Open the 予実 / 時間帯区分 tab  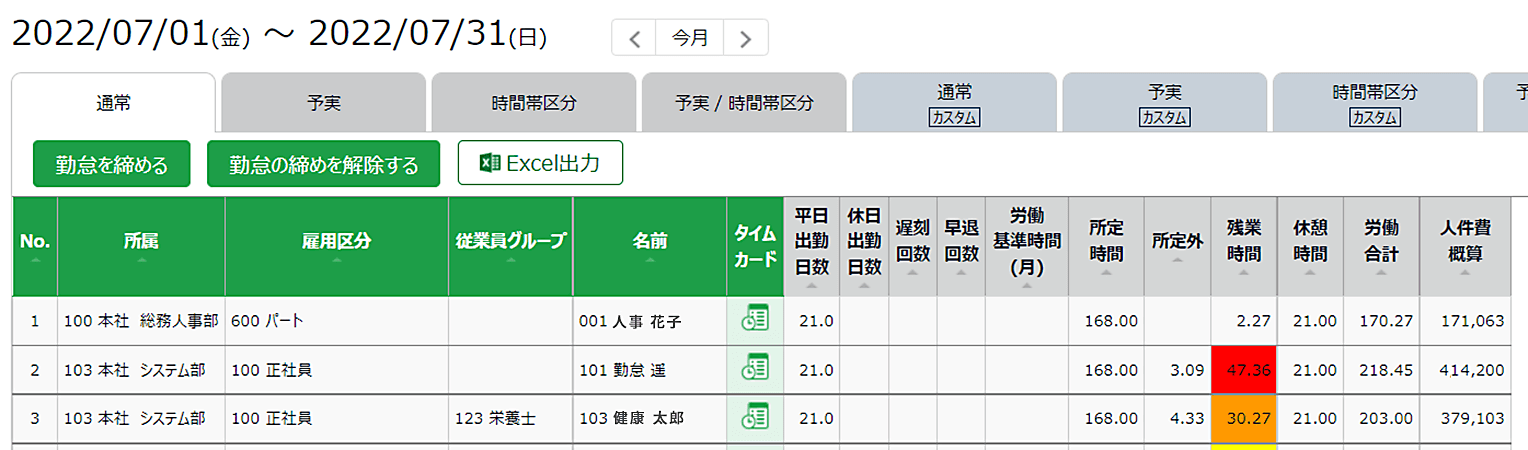744,102
